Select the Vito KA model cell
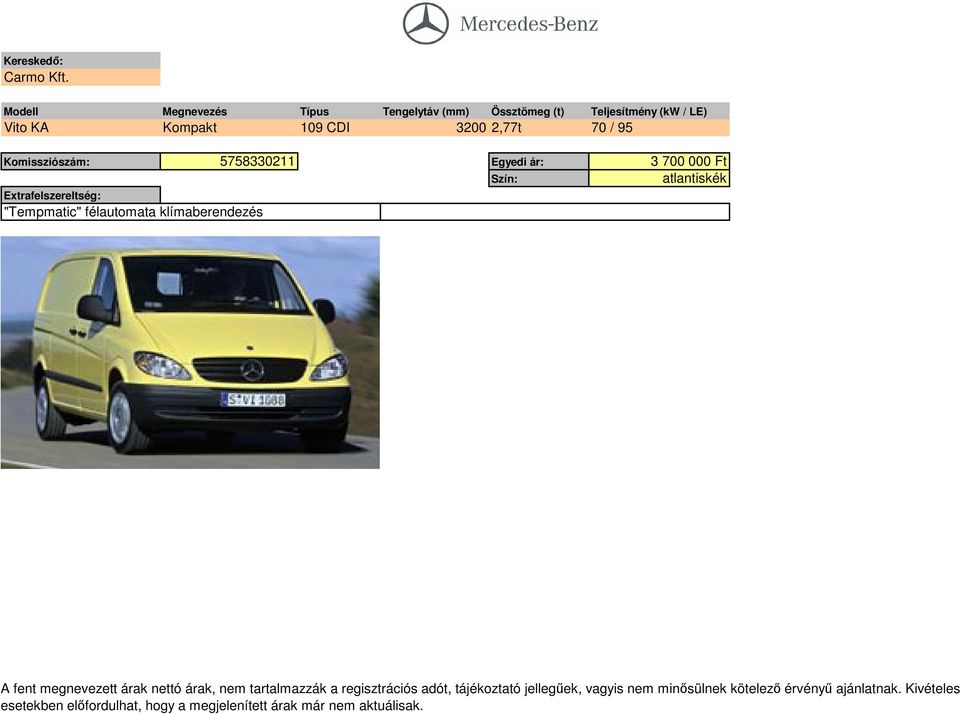This screenshot has height=714, width=960. tap(26, 127)
